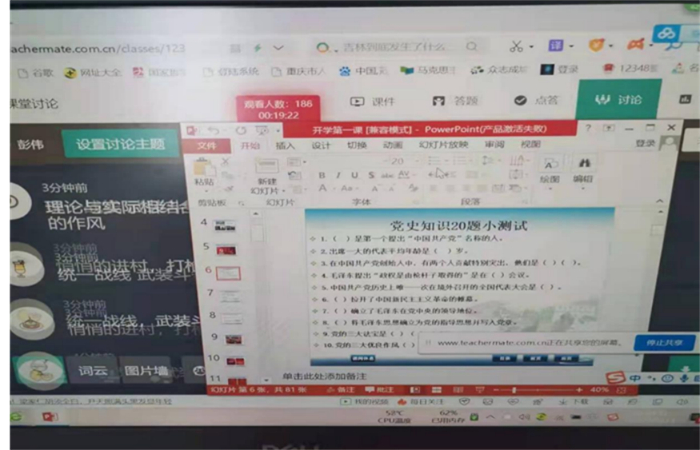Select the 讨论 discussion tab
The height and width of the screenshot is (450, 700).
click(618, 100)
